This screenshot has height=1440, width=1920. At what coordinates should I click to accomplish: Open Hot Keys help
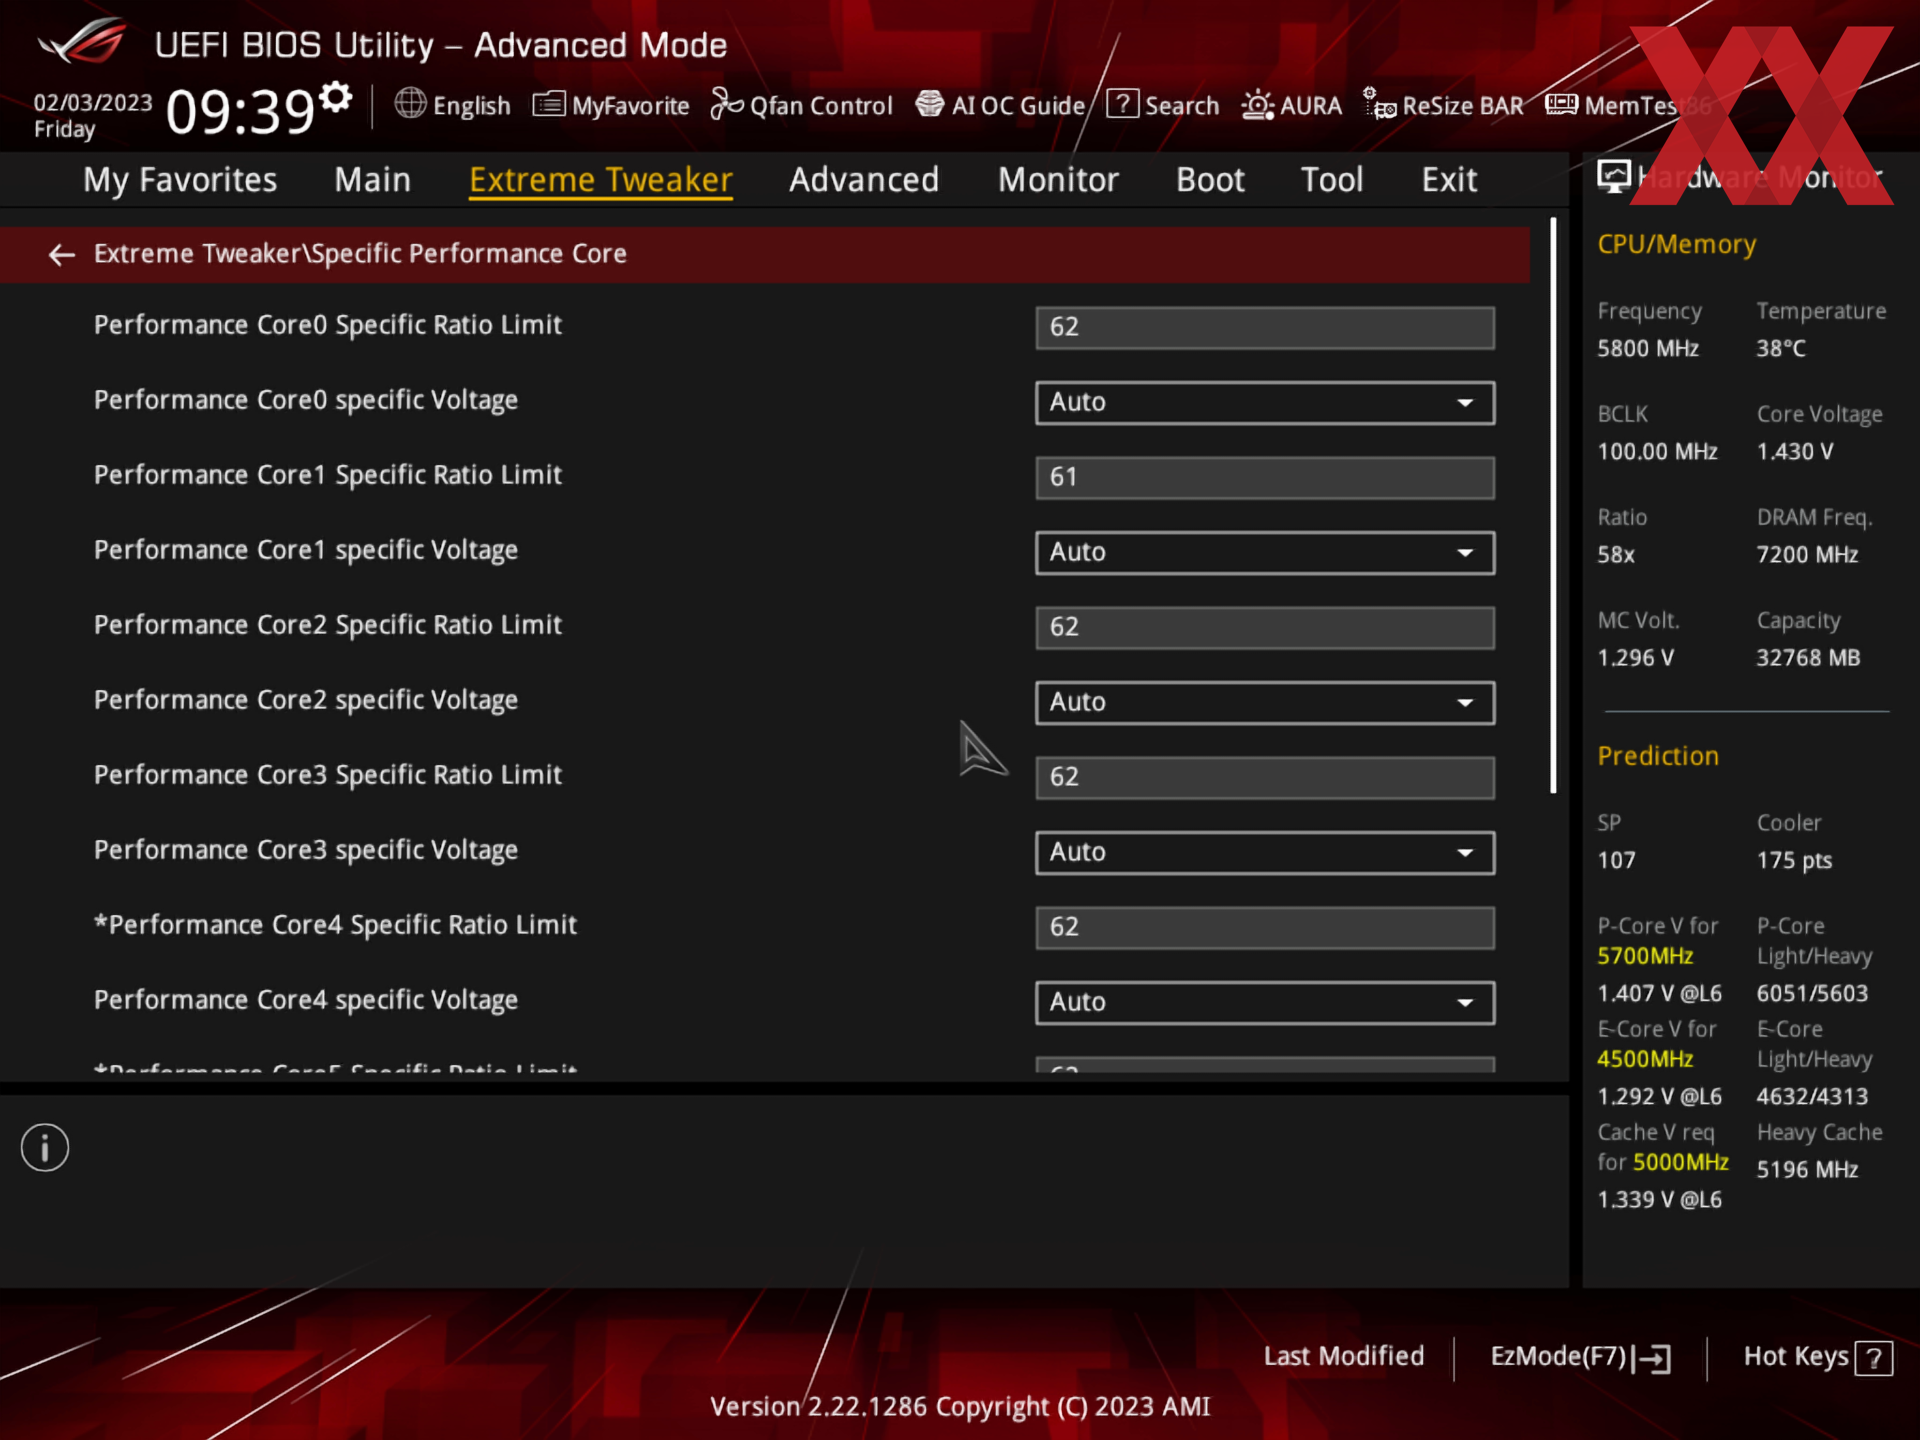pyautogui.click(x=1817, y=1357)
